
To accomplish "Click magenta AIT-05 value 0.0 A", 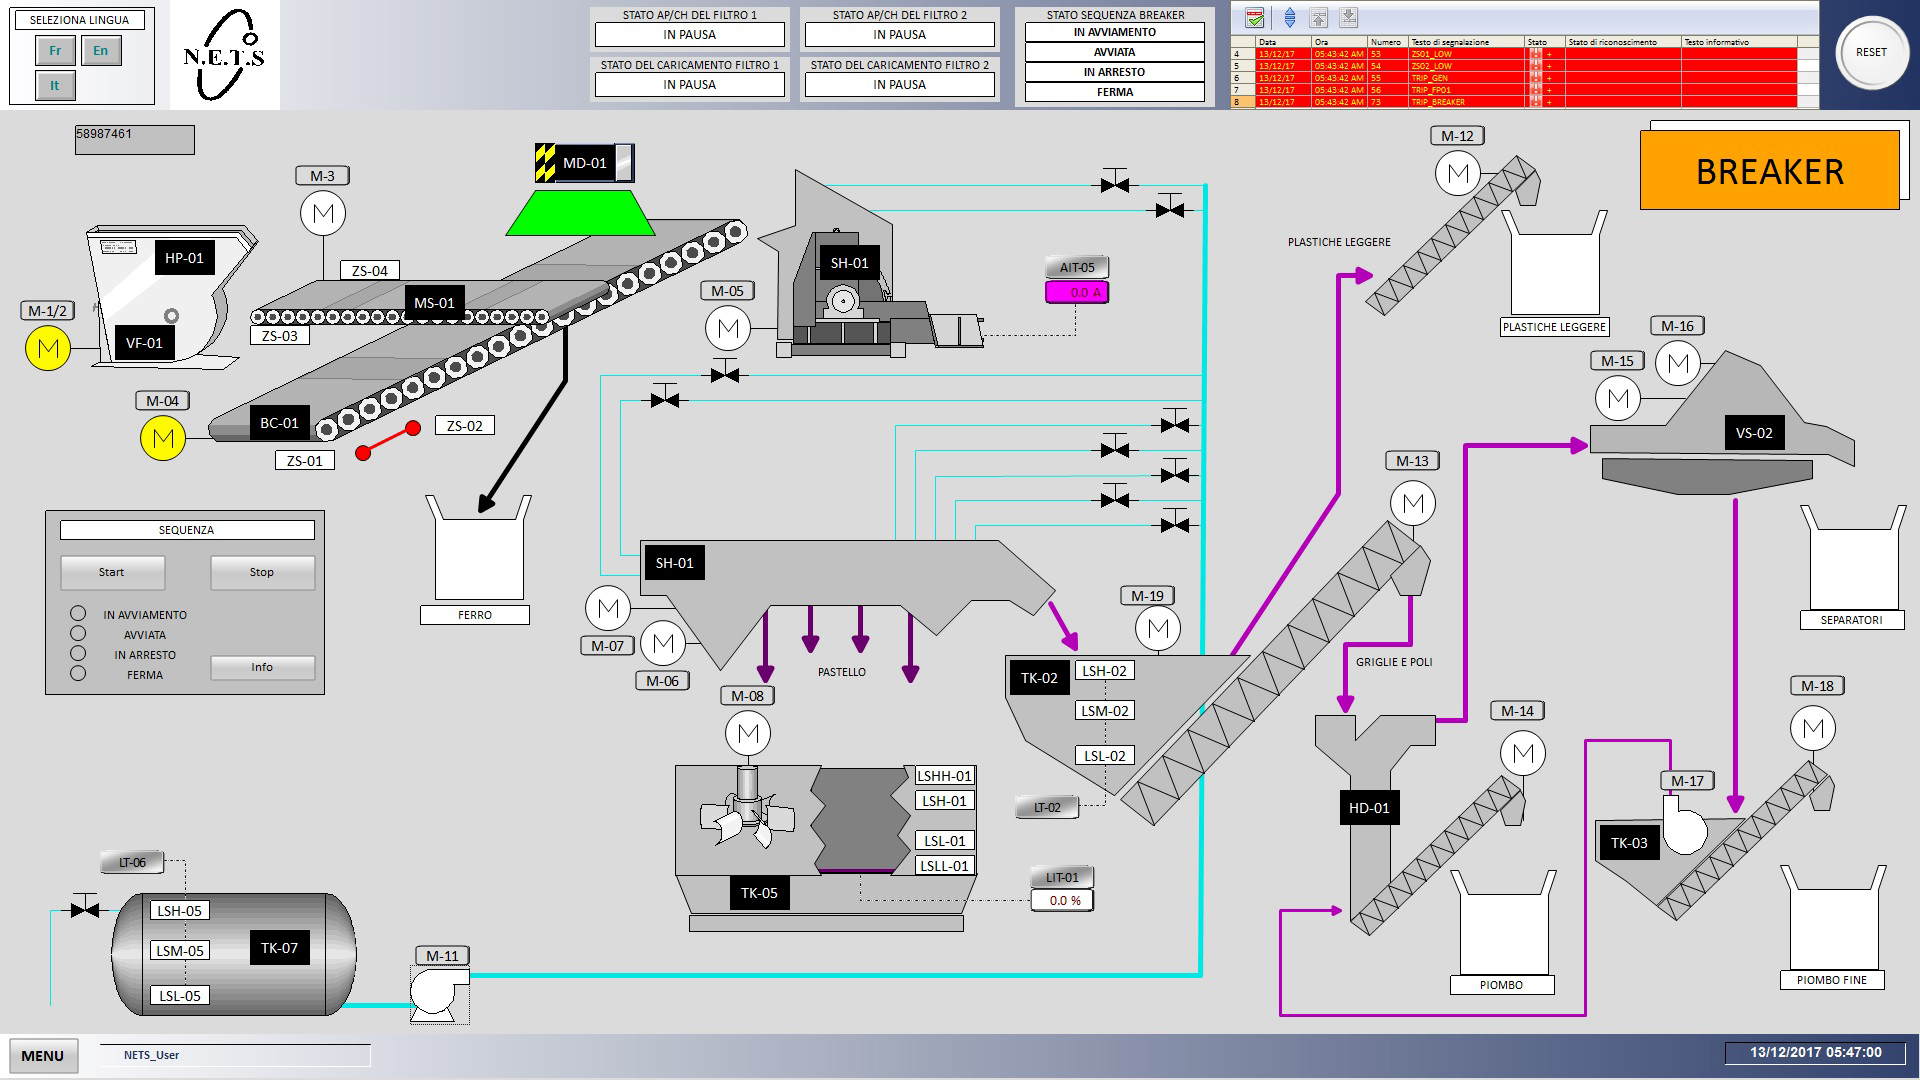I will 1077,292.
